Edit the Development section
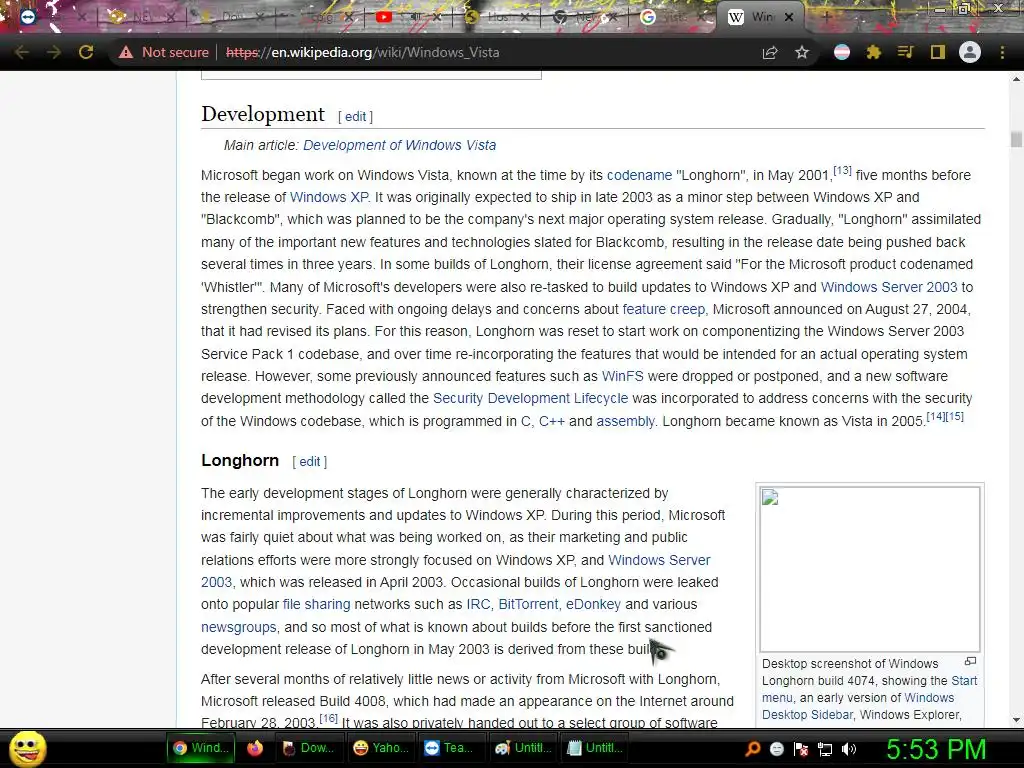This screenshot has height=768, width=1024. (355, 116)
